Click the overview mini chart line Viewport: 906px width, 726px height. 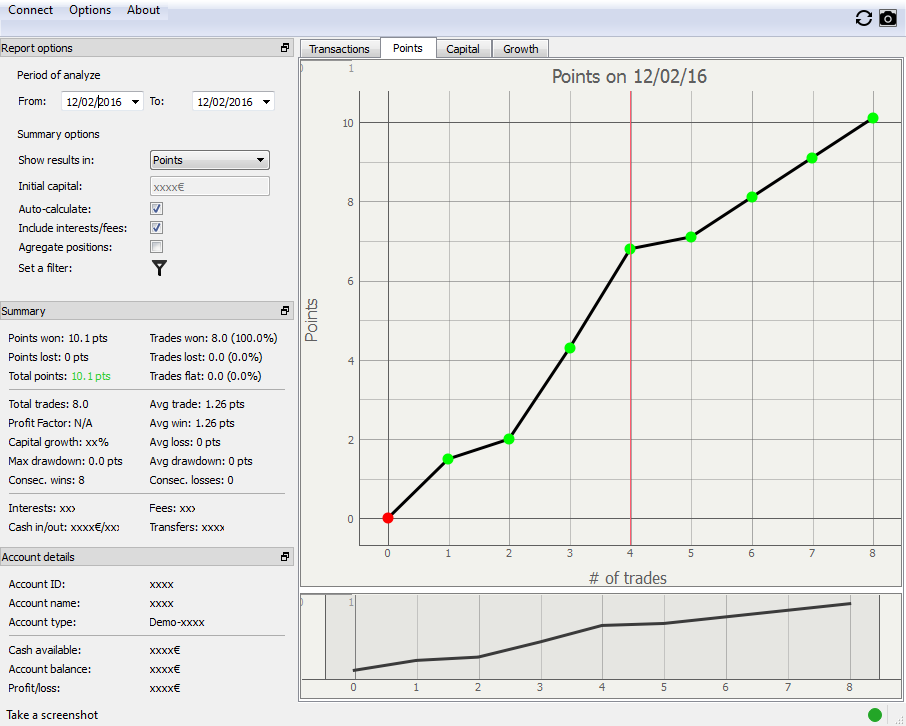pyautogui.click(x=601, y=626)
